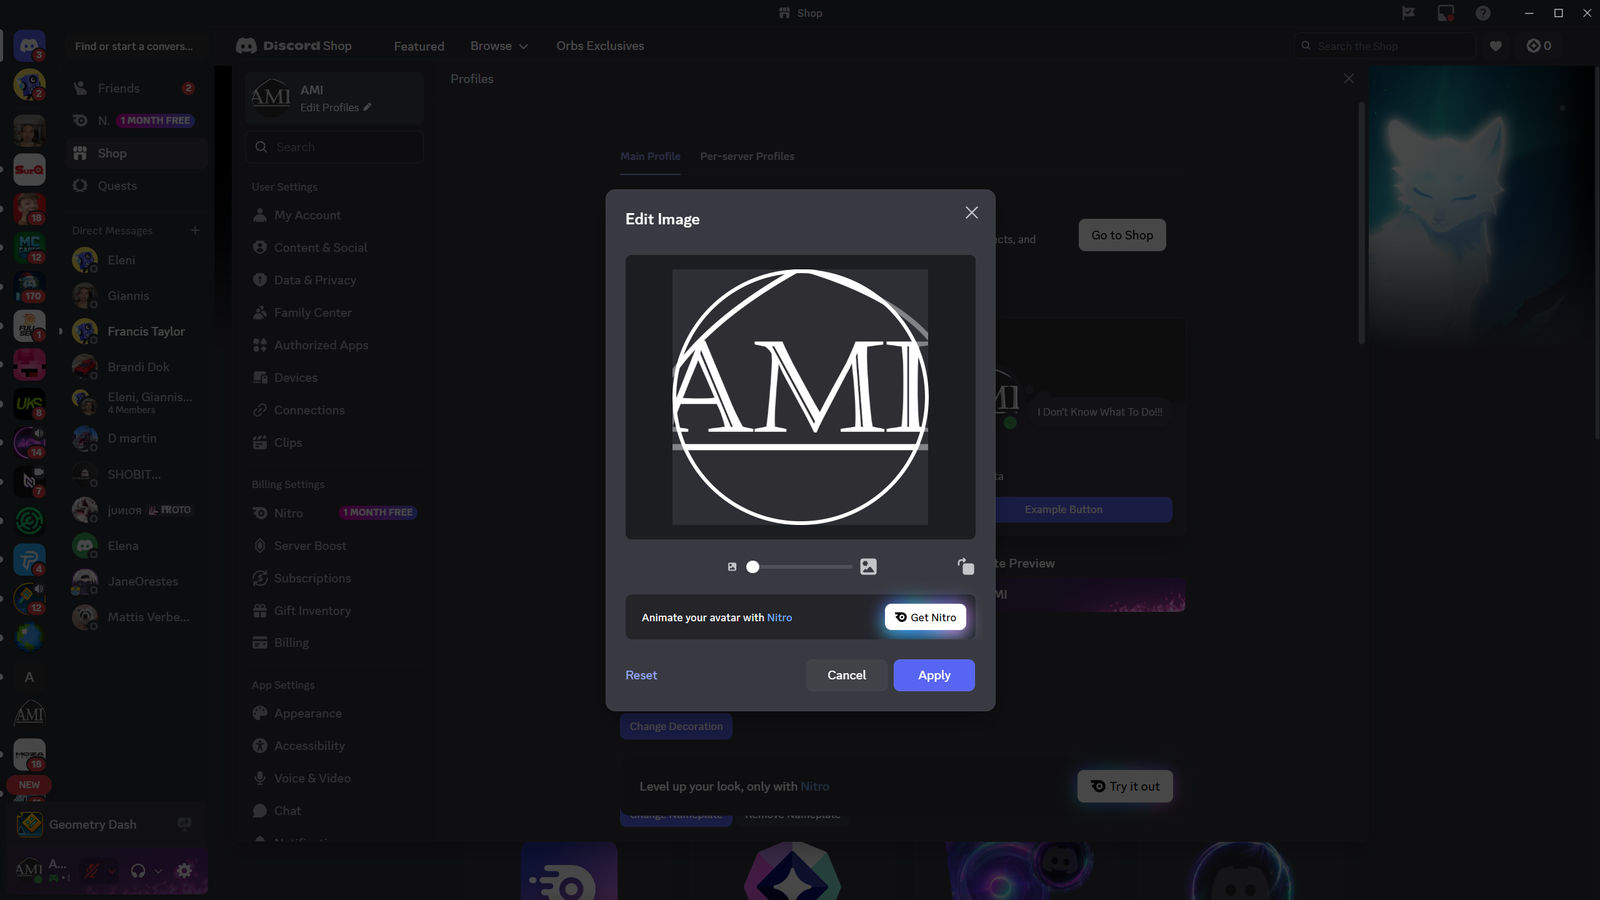Open the Quests section in the left panel
Screen dimensions: 1600x900
116,185
